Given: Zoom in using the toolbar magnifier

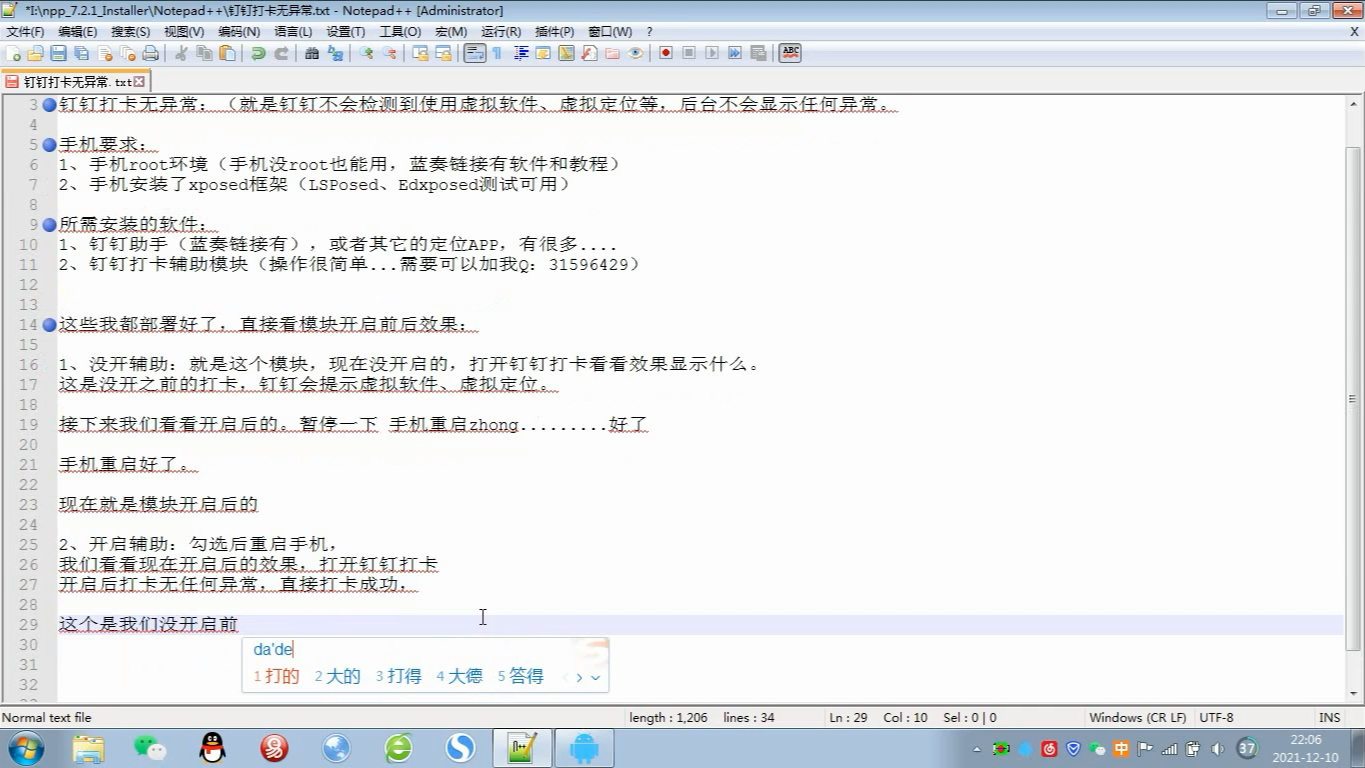Looking at the screenshot, I should [x=366, y=53].
